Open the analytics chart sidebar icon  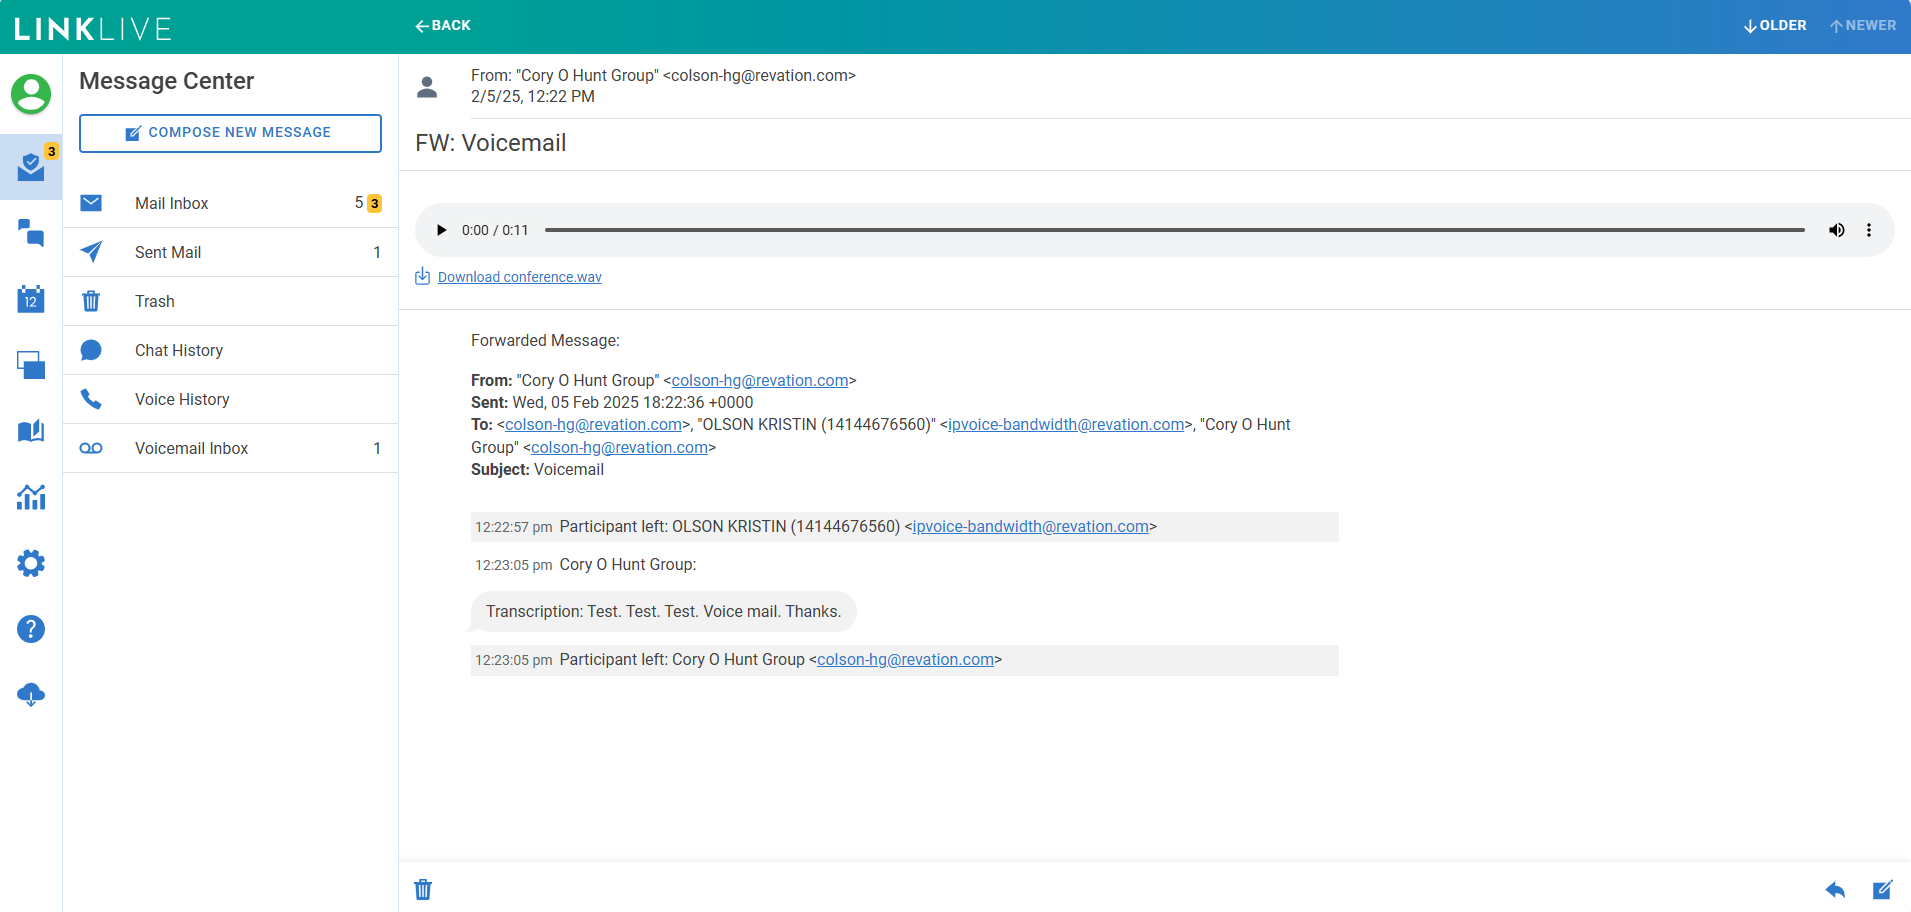[31, 497]
